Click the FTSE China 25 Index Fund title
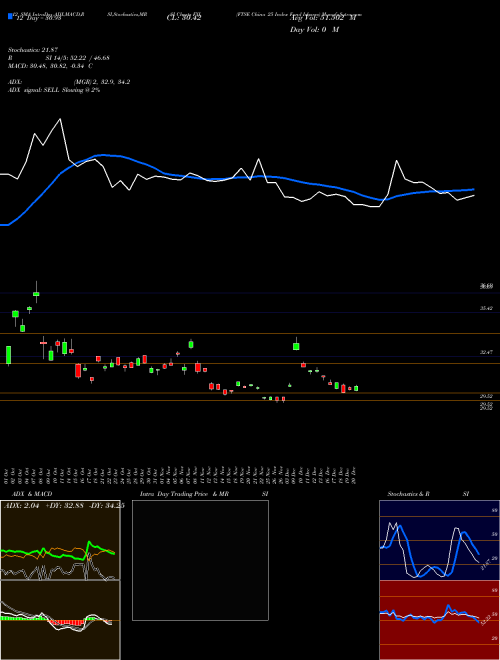 click(299, 14)
